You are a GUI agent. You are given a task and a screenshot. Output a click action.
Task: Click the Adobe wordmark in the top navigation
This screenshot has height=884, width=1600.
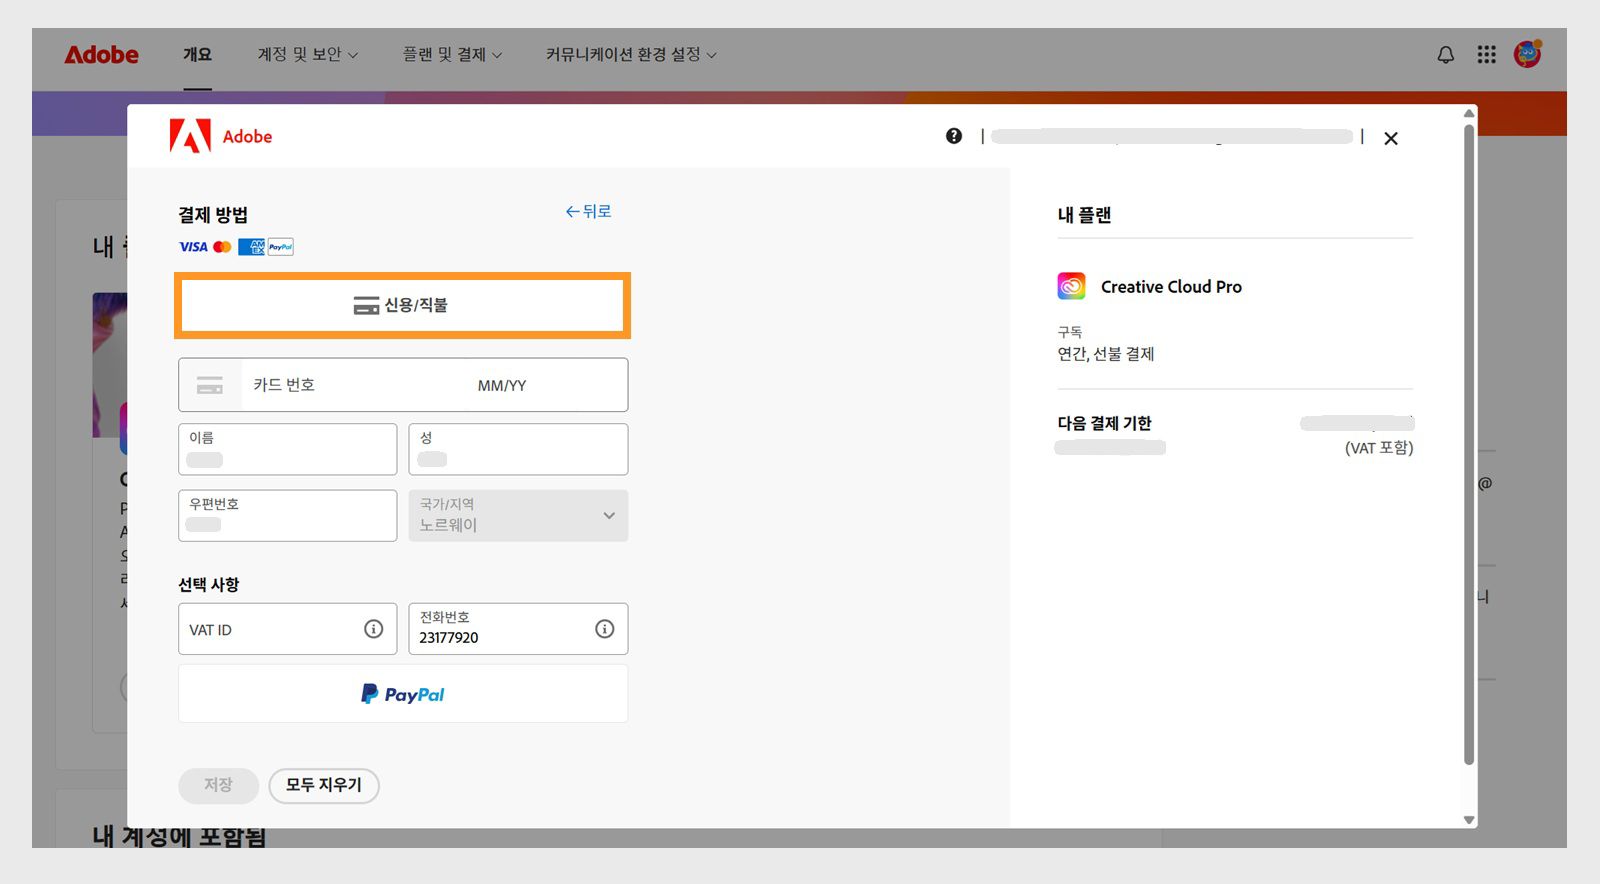(102, 55)
